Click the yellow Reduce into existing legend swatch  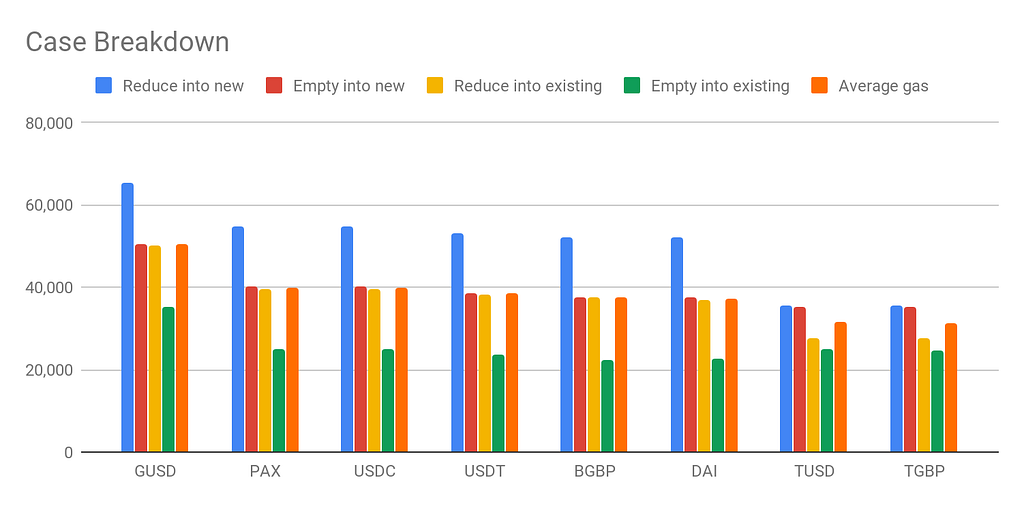[x=435, y=85]
